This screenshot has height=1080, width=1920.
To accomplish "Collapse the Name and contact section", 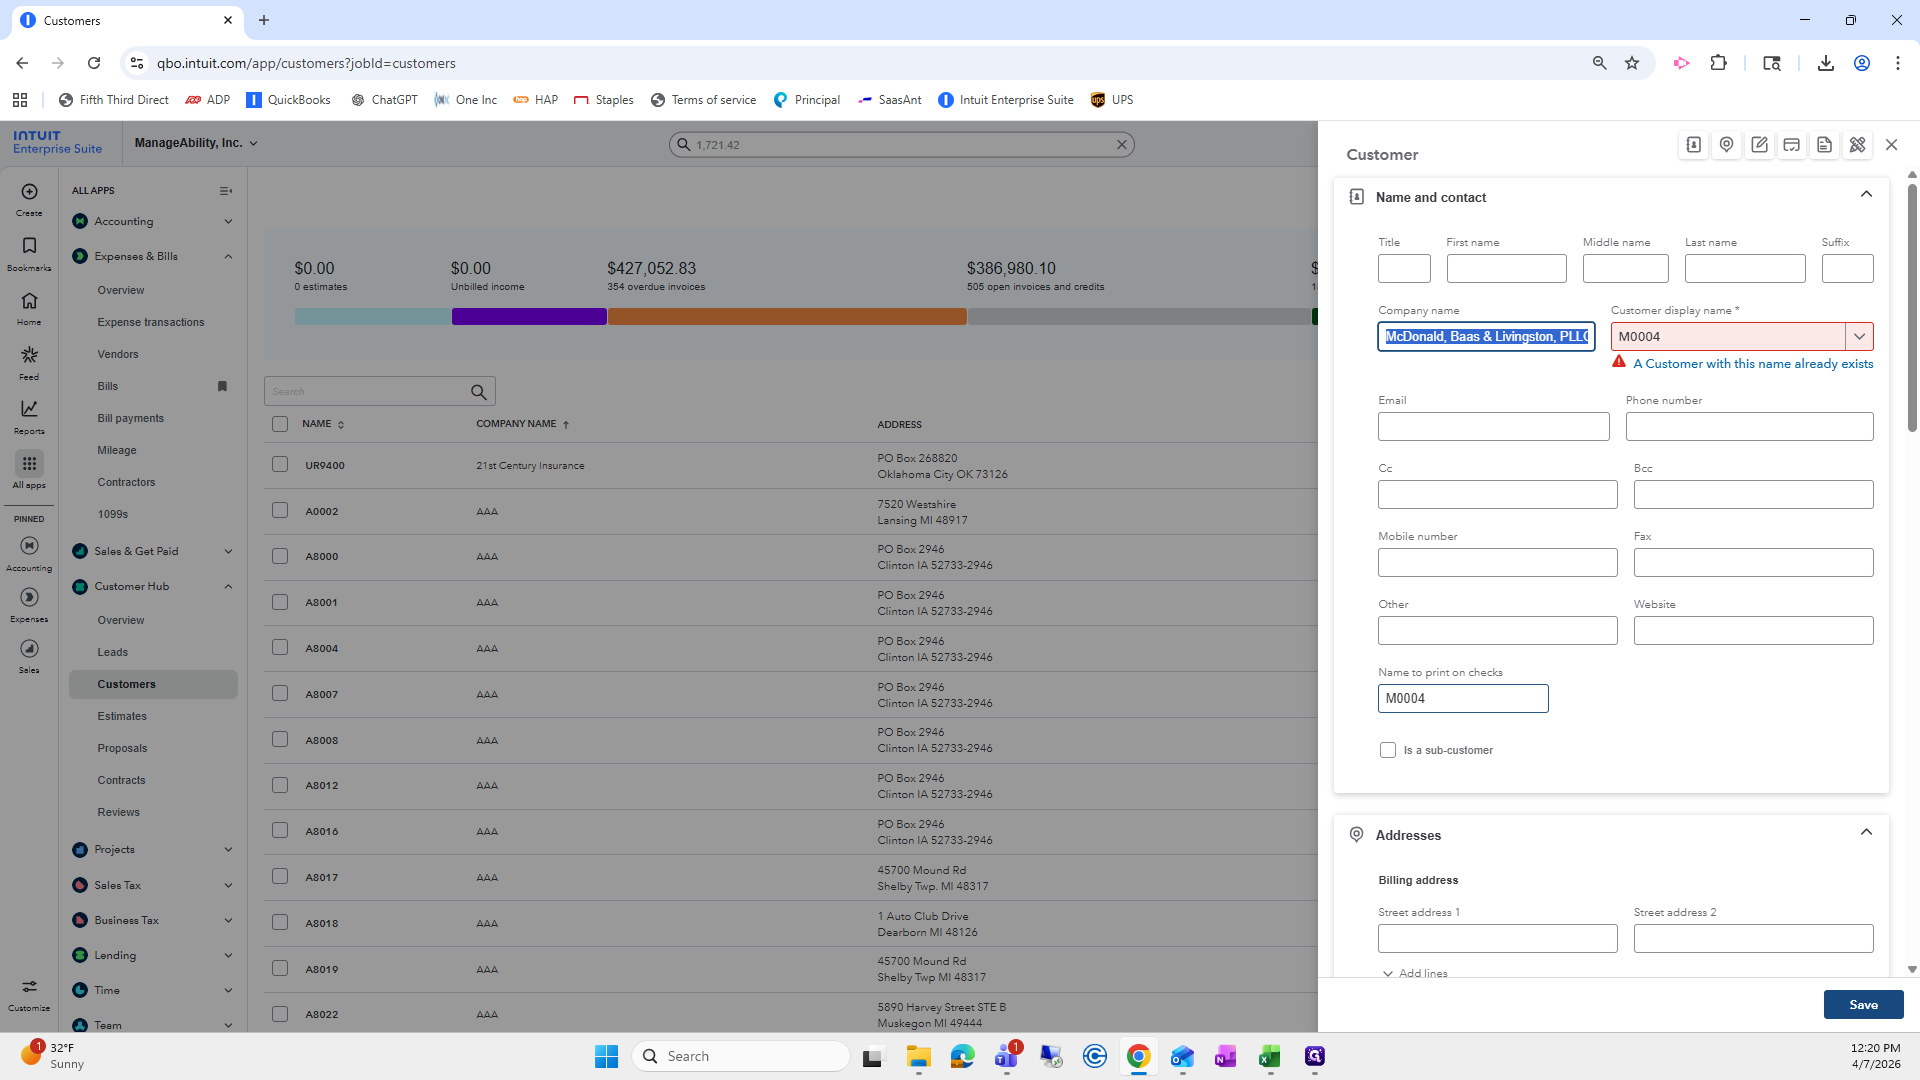I will point(1866,195).
